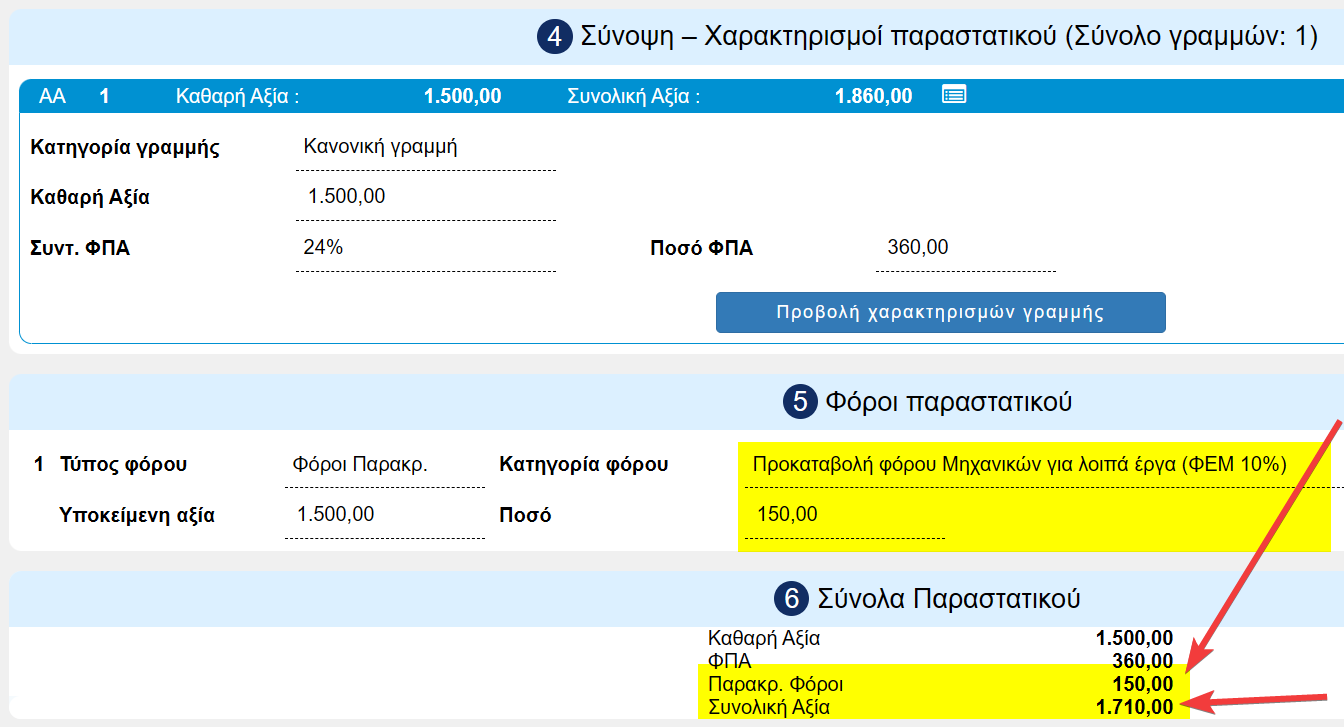Screen dimensions: 1344x727
Task: Click the number 6 section badge
Action: pos(790,599)
